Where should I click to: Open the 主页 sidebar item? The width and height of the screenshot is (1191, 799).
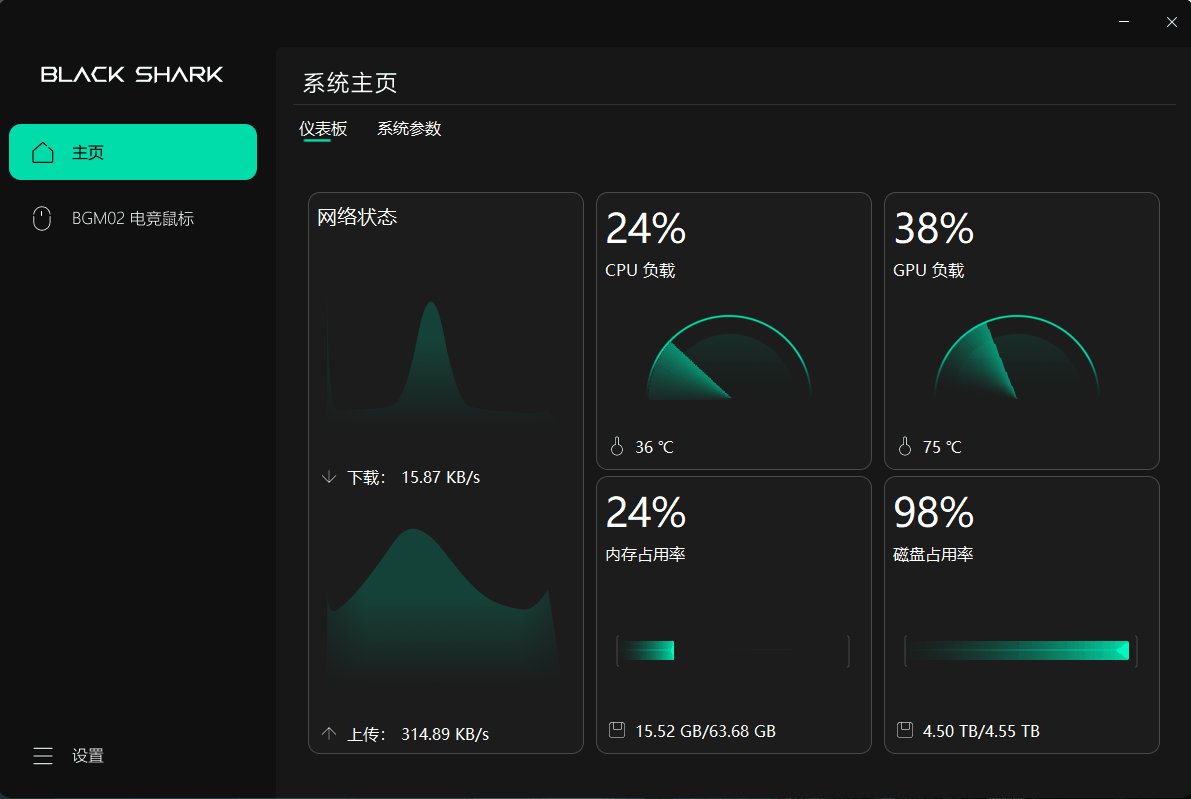133,152
